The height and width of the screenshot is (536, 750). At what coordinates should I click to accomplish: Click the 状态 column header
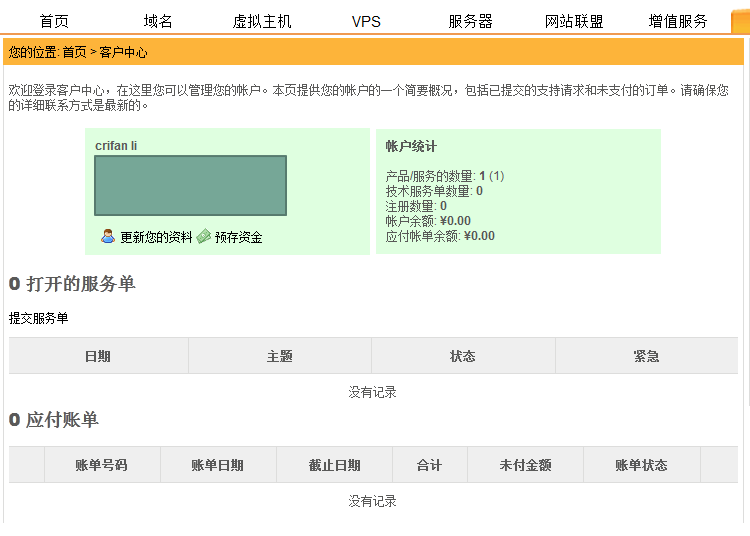pyautogui.click(x=463, y=356)
